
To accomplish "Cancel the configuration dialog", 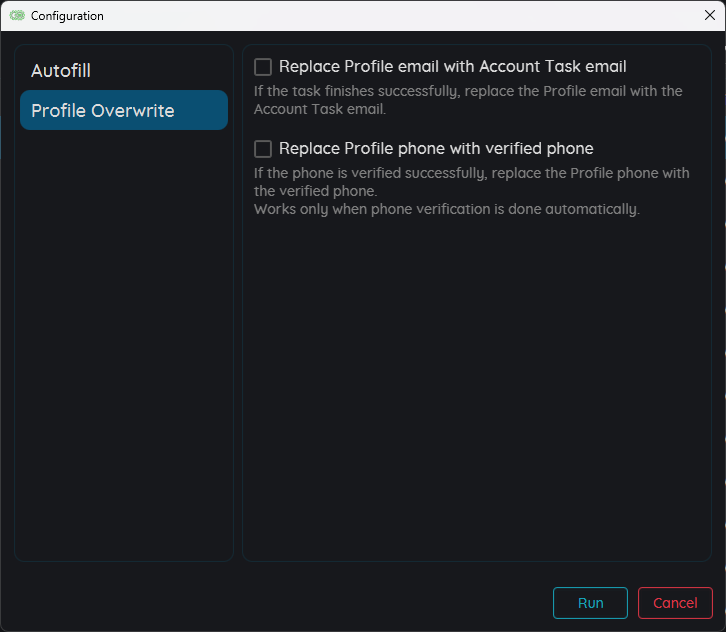I will tap(675, 603).
